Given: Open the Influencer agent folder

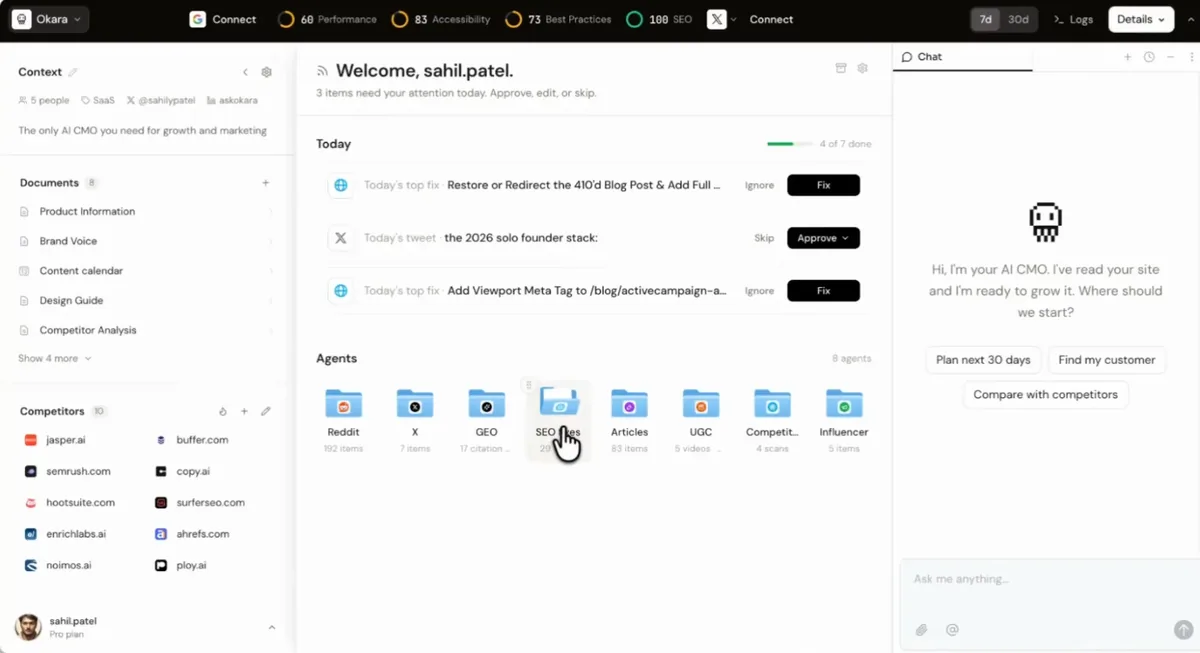Looking at the screenshot, I should (844, 420).
